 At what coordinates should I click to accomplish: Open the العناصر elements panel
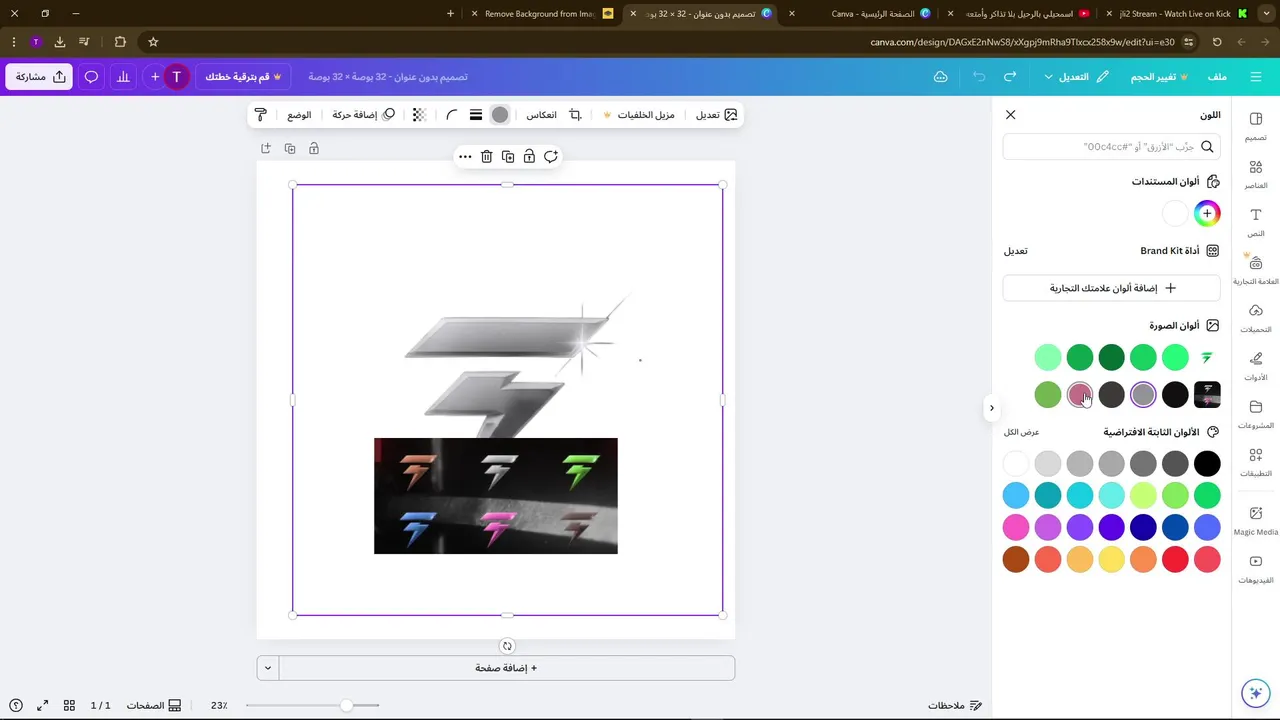1256,174
